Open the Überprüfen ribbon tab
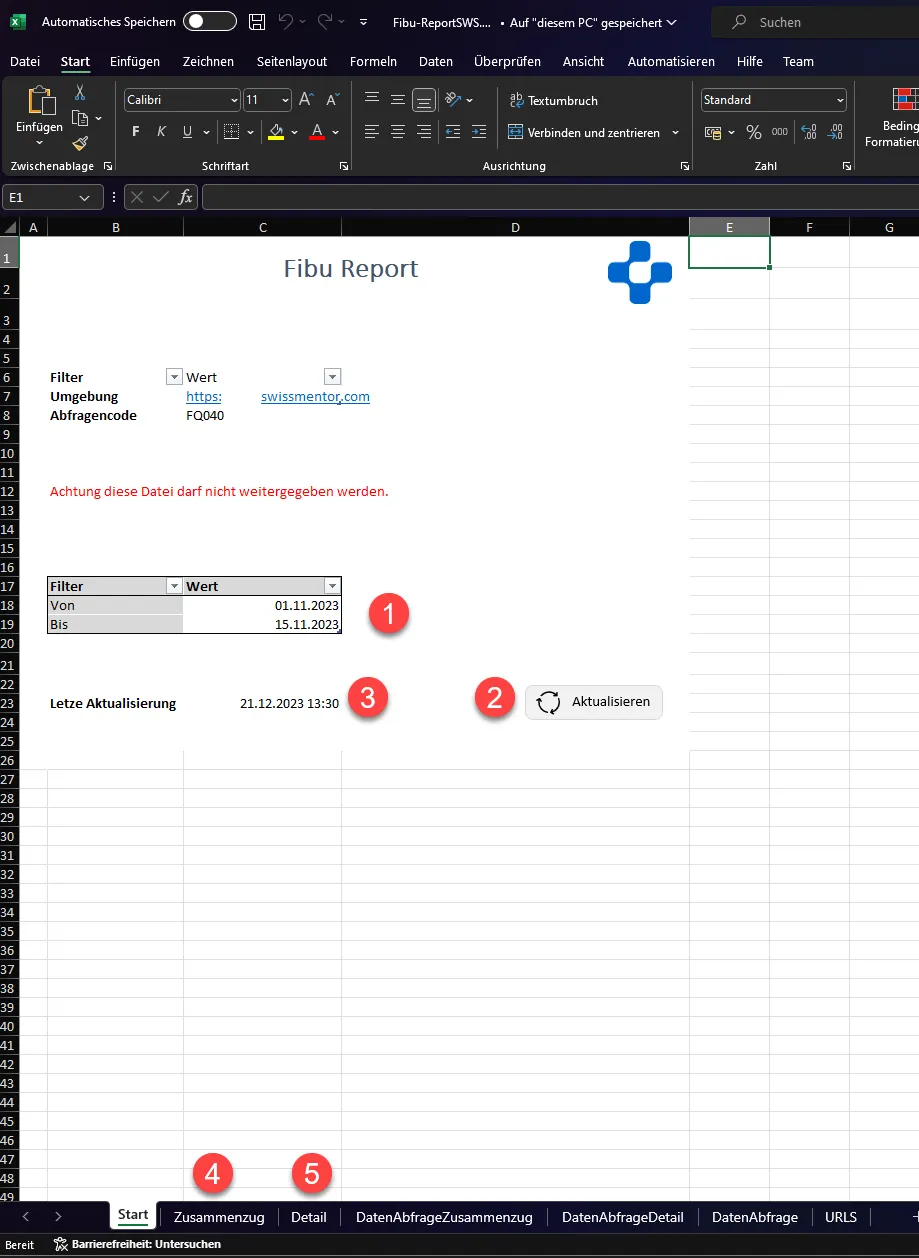Image resolution: width=919 pixels, height=1258 pixels. click(x=507, y=62)
